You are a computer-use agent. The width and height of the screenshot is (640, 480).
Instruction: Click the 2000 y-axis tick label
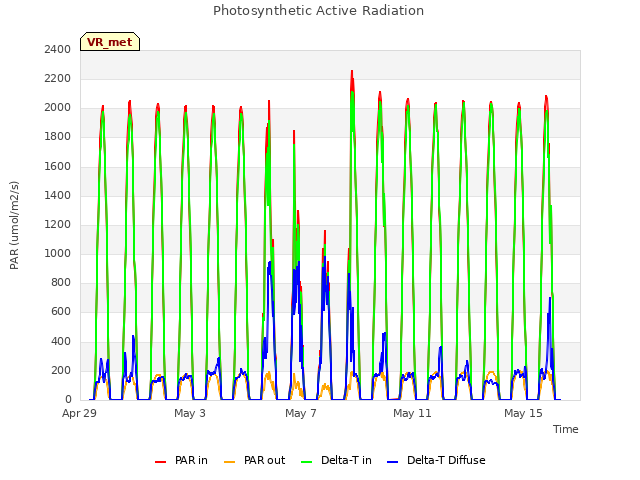[58, 108]
